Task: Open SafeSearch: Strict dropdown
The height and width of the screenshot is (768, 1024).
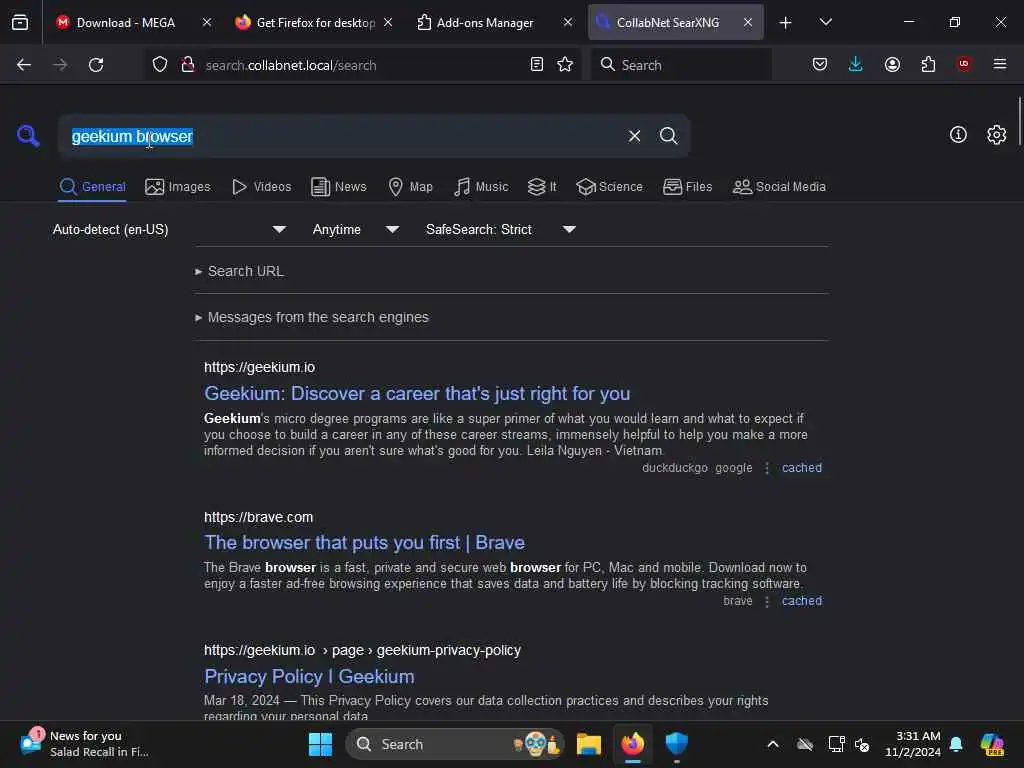Action: (x=501, y=229)
